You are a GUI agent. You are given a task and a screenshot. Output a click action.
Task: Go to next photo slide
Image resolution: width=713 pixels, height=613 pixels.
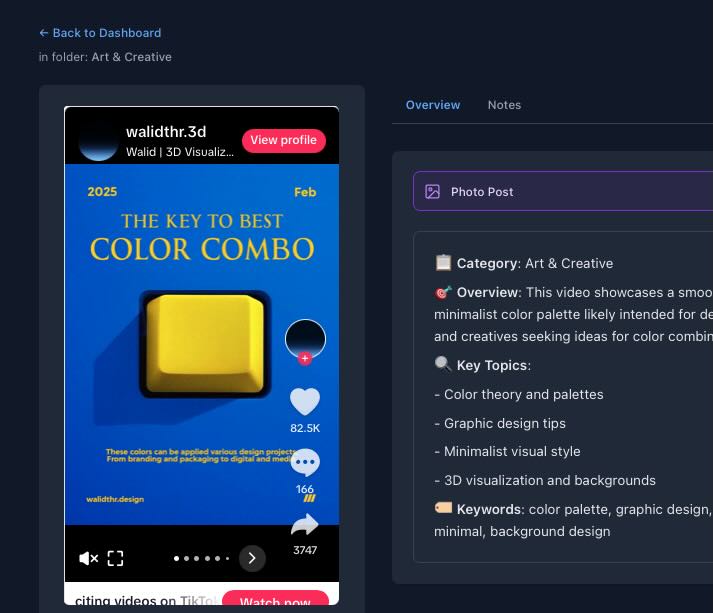click(252, 558)
